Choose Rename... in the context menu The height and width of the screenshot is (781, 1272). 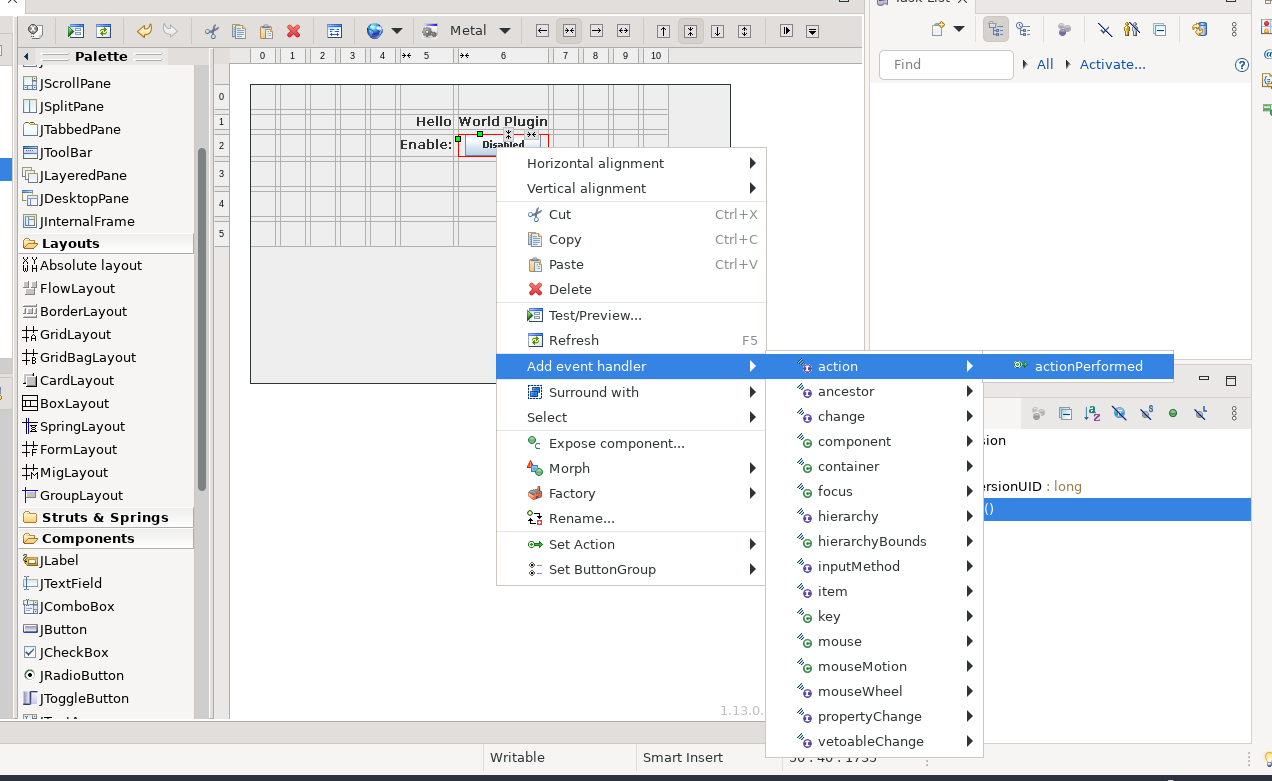point(581,518)
